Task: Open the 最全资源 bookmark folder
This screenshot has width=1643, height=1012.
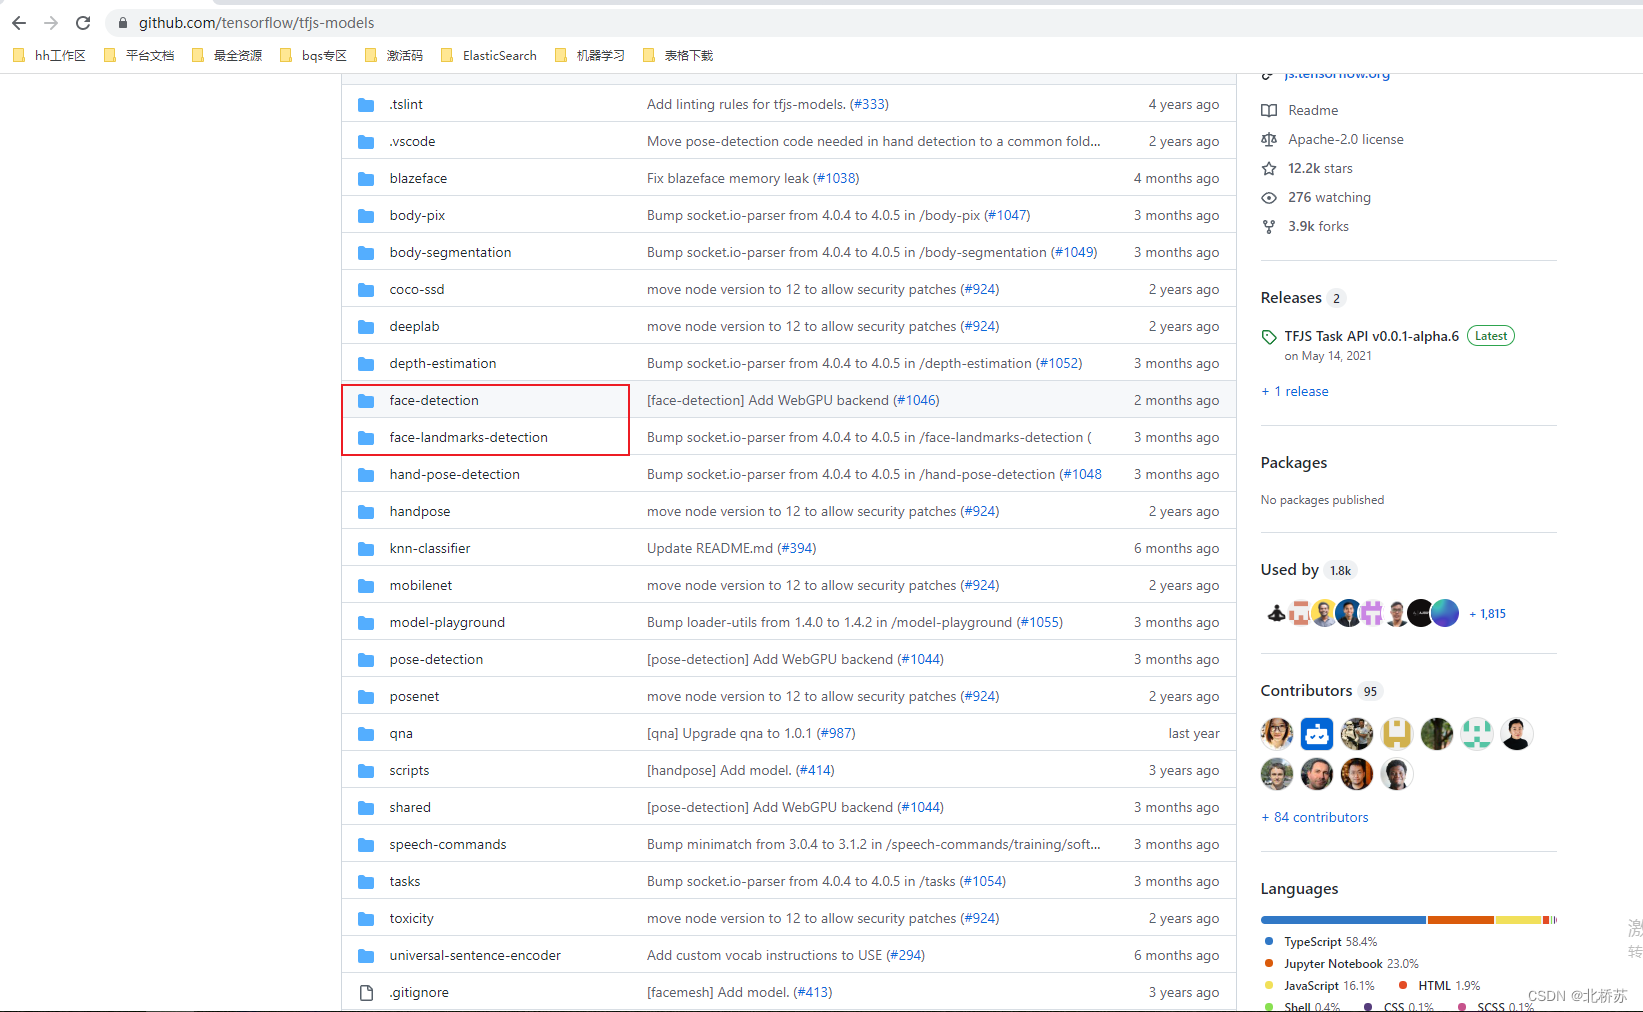Action: coord(227,55)
